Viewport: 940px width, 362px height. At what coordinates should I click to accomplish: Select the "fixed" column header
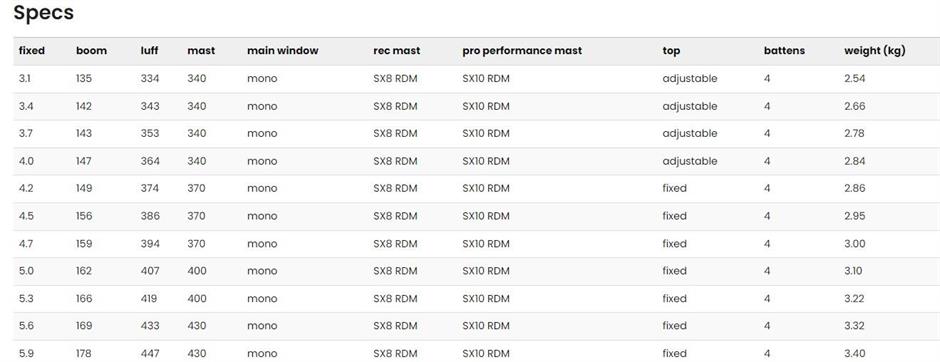[x=32, y=51]
